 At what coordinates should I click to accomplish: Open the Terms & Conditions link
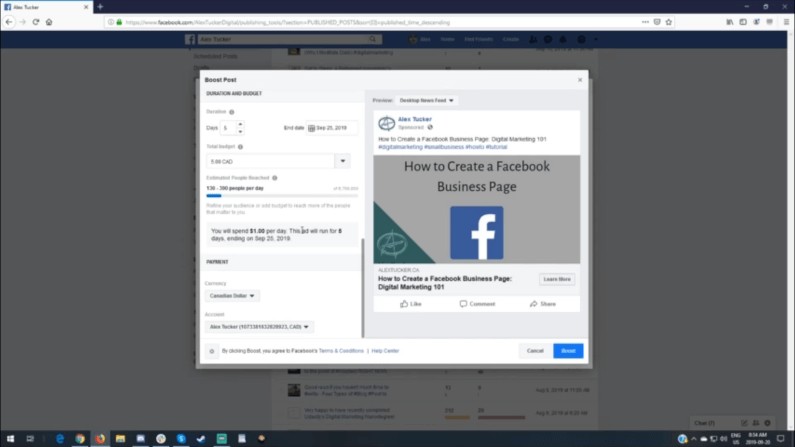pyautogui.click(x=343, y=351)
